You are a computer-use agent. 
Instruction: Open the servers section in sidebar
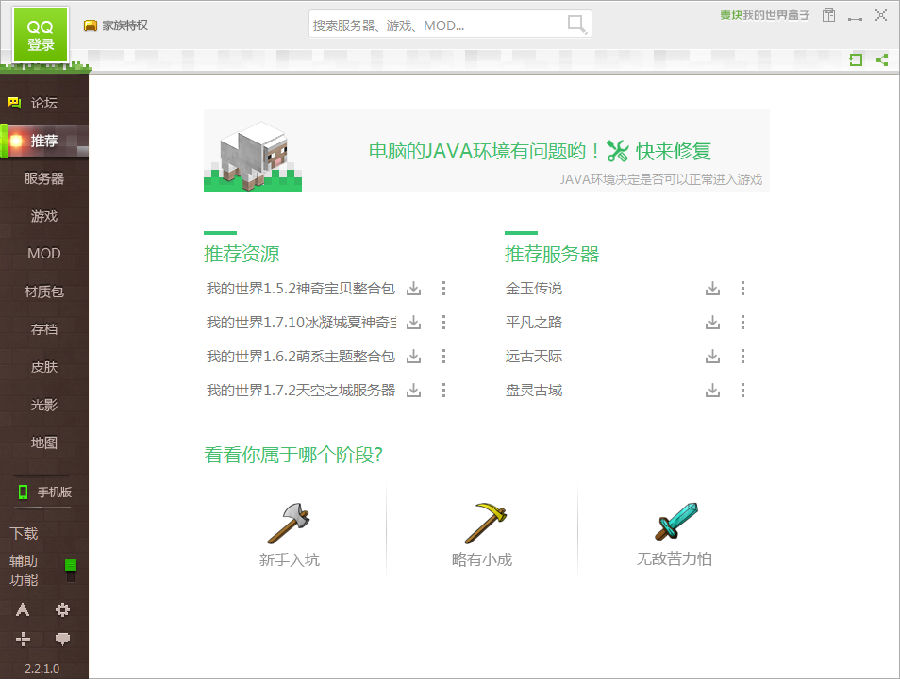[44, 179]
